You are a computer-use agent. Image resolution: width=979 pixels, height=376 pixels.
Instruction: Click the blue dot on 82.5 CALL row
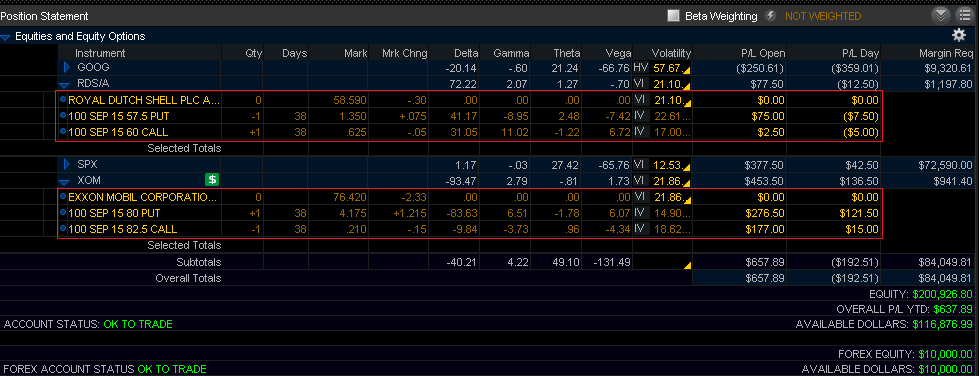click(x=62, y=229)
